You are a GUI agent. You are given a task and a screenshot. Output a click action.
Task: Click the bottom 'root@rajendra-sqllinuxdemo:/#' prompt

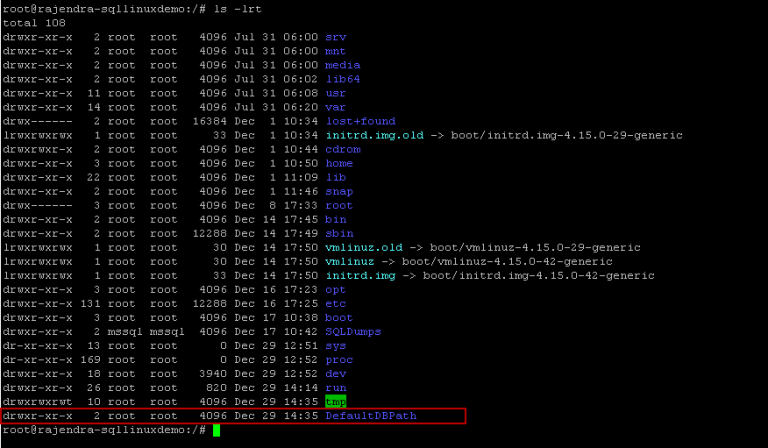(x=104, y=430)
